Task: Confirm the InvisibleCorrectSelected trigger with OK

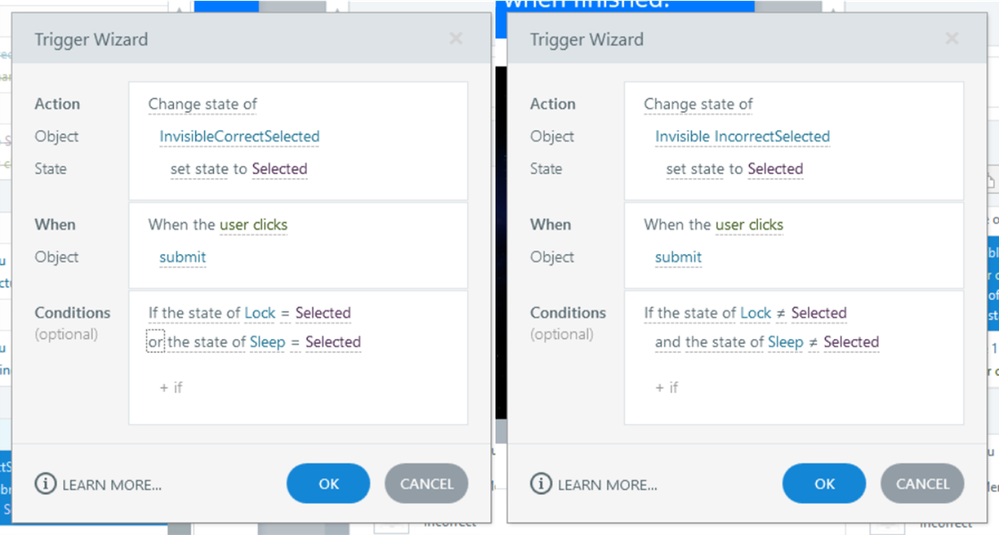Action: 328,484
